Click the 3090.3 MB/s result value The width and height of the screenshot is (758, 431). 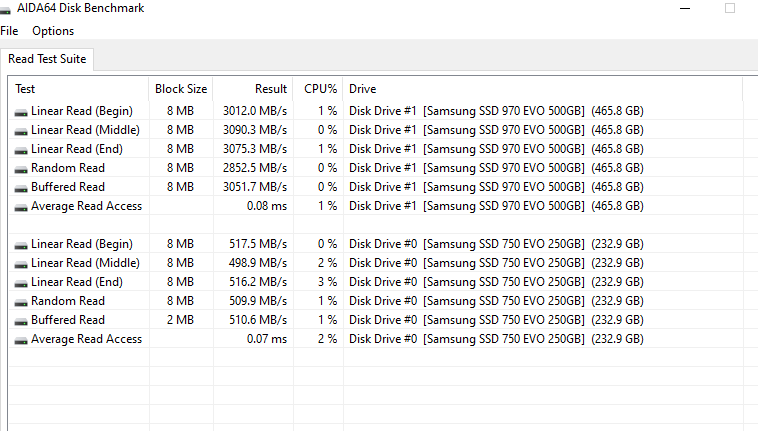coord(255,130)
